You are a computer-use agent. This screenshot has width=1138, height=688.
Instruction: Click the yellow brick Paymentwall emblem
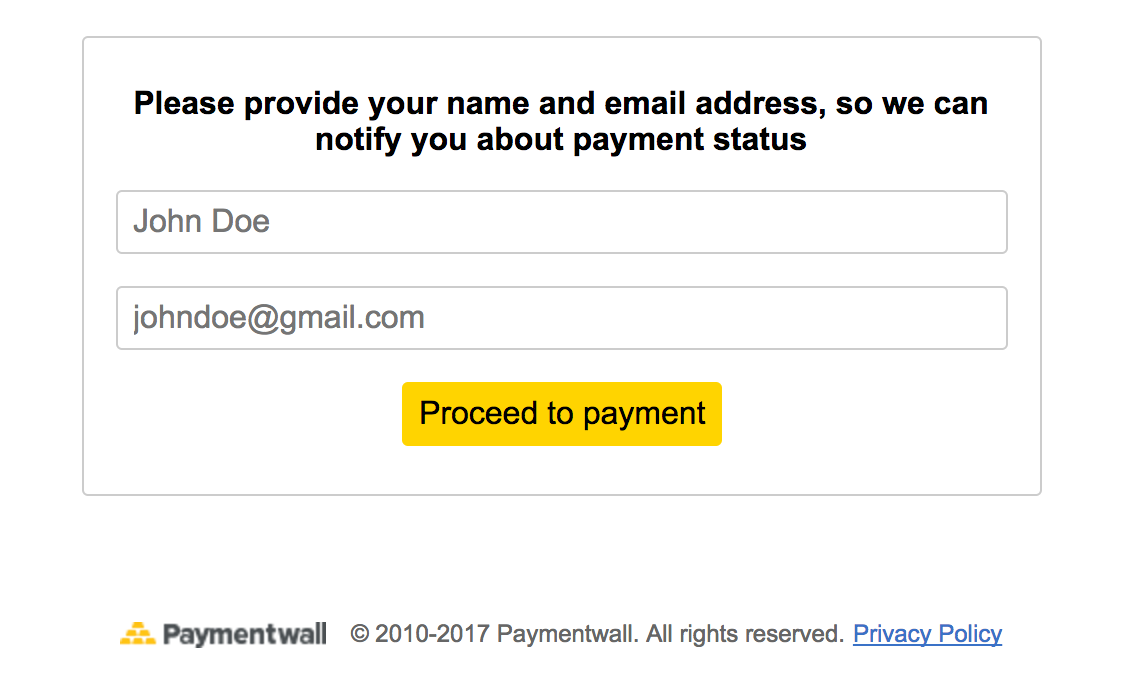pyautogui.click(x=138, y=634)
